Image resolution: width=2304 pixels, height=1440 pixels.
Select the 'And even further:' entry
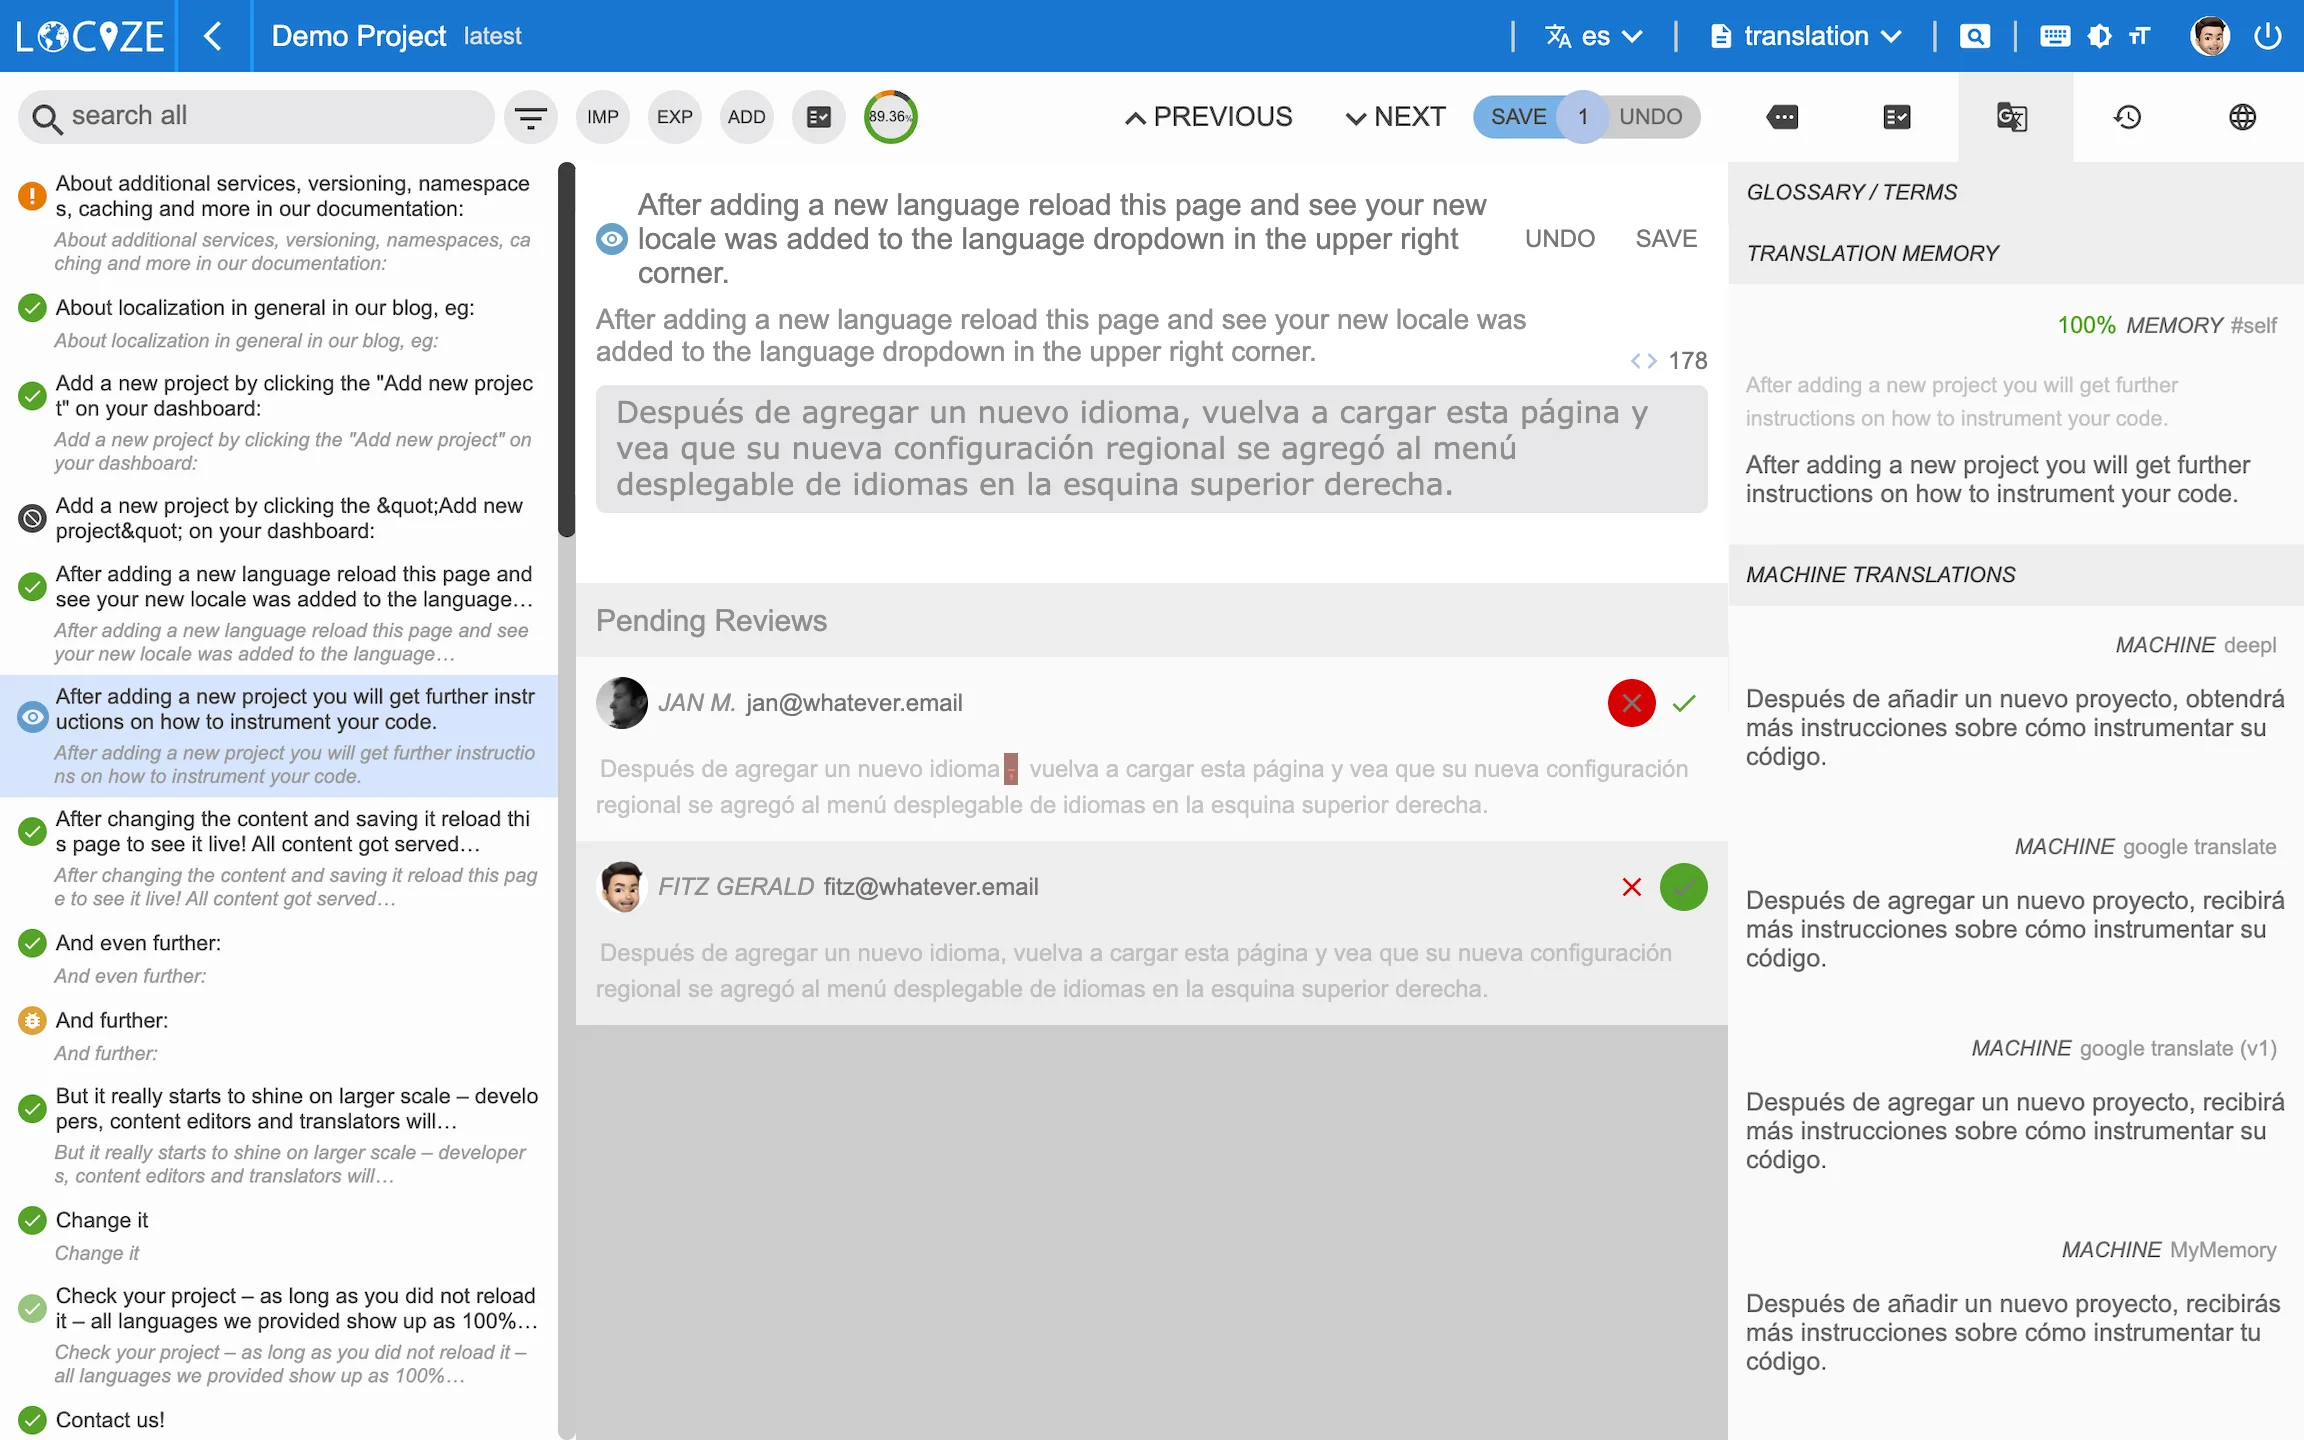[138, 943]
